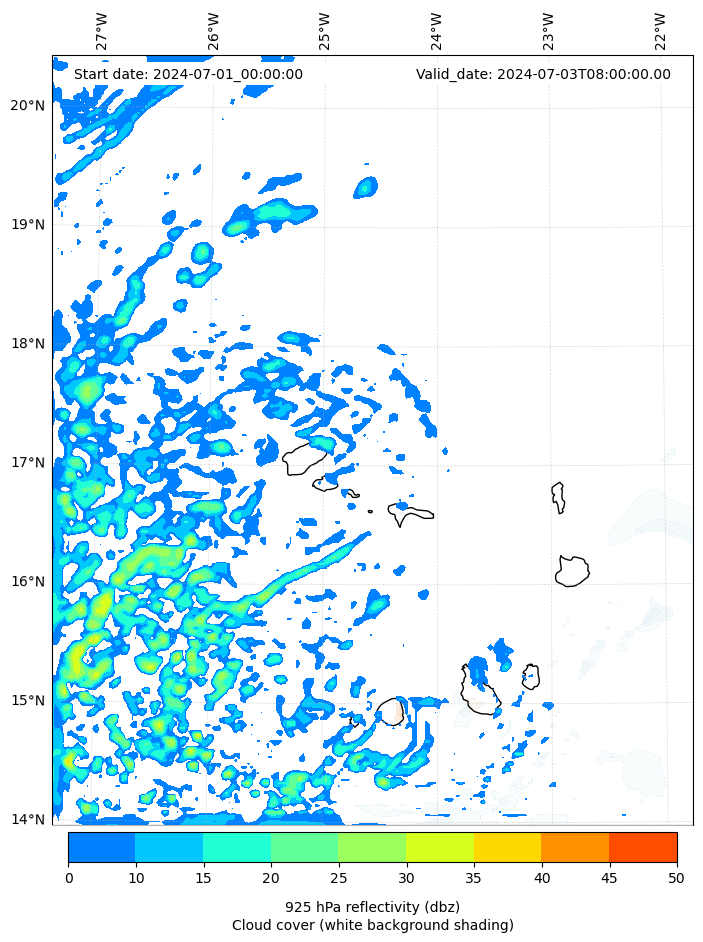Pick the red-orange 45–50 dBZ colorbar segment
The height and width of the screenshot is (942, 703).
[642, 847]
